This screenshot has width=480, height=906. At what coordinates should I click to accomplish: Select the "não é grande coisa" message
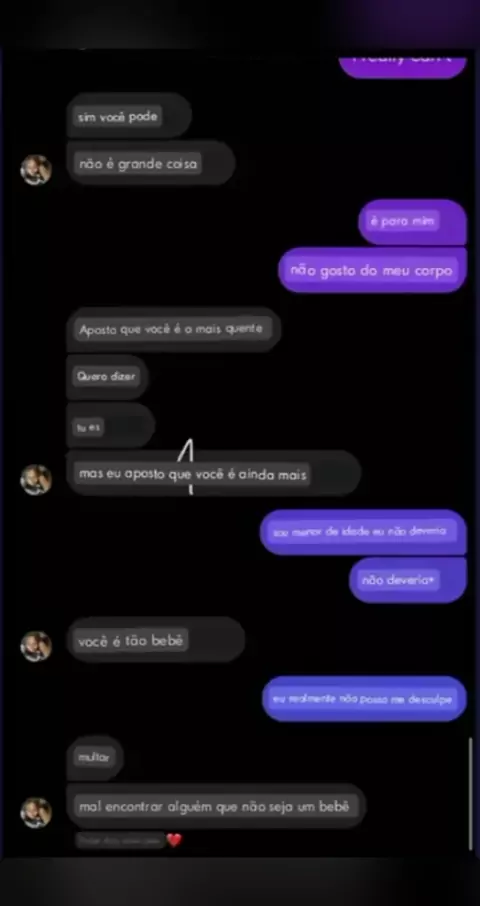[x=151, y=164]
